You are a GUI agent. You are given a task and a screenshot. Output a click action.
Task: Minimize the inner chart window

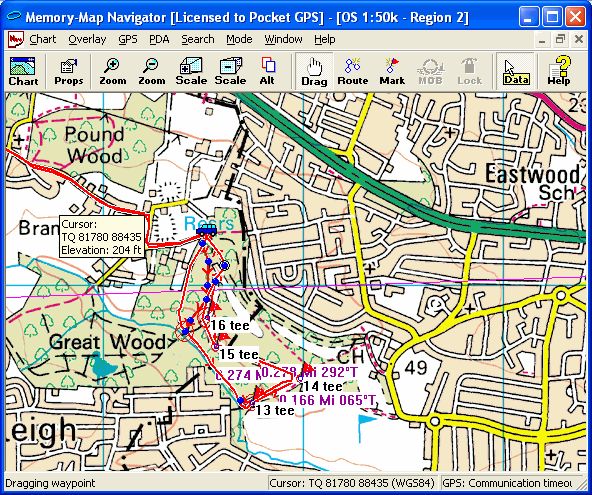pyautogui.click(x=542, y=39)
